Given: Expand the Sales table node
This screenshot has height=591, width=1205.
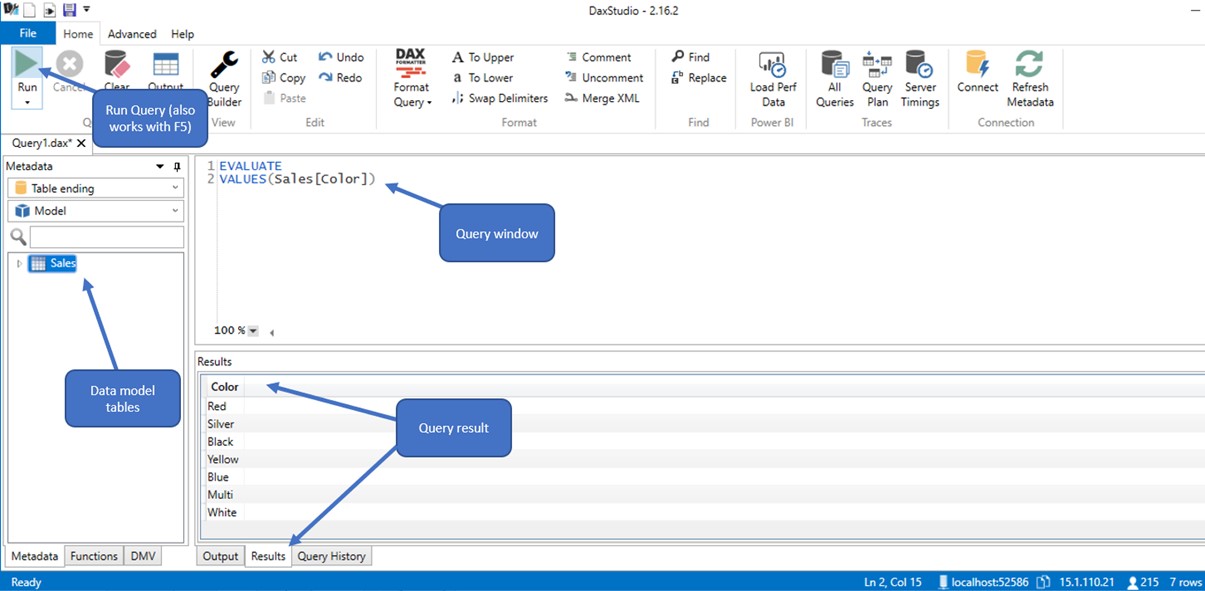Looking at the screenshot, I should tap(19, 264).
